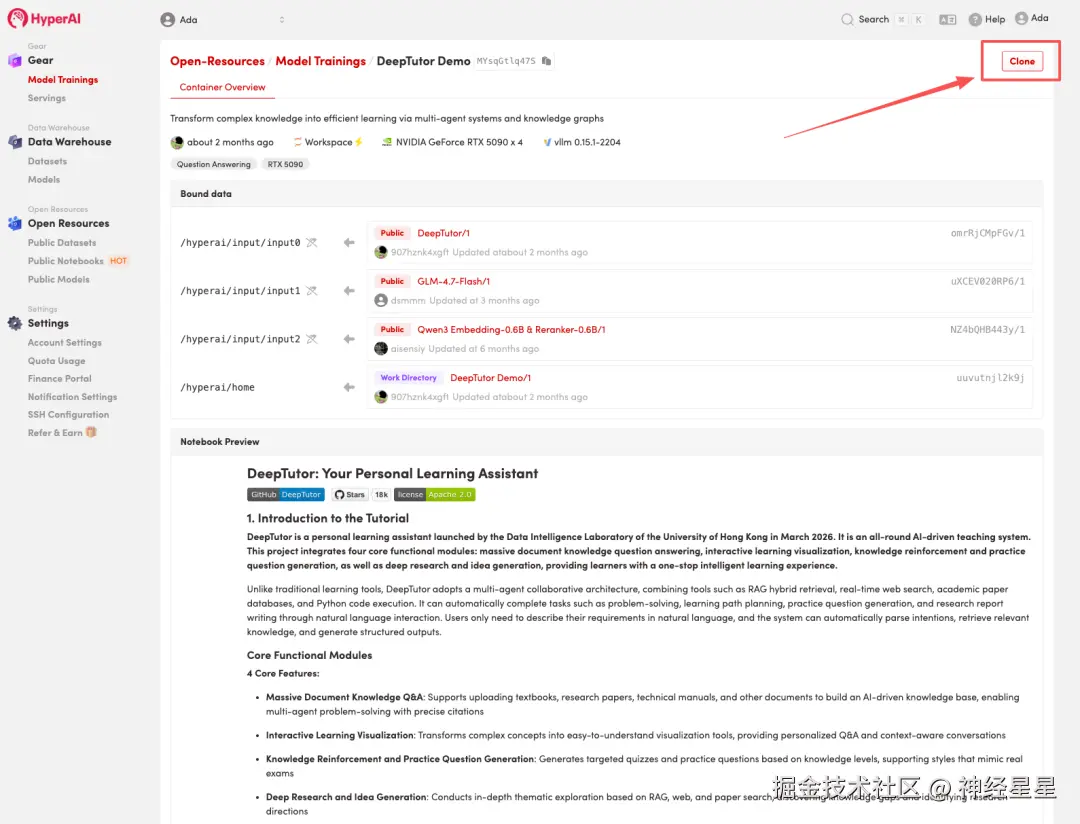Click the /hyperai/home path text
Viewport: 1080px width, 824px height.
coord(217,387)
